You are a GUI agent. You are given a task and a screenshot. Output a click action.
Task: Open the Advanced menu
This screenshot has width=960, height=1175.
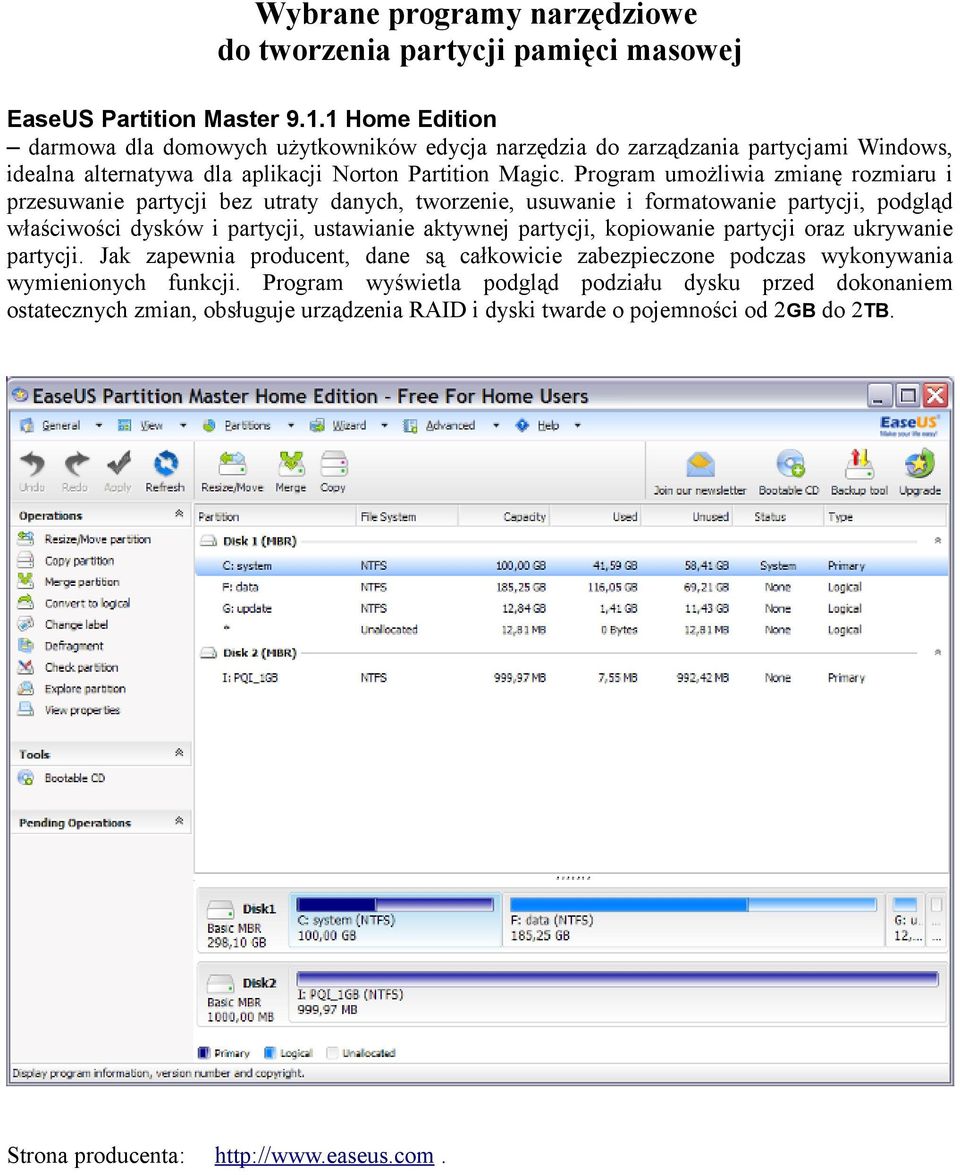click(x=450, y=426)
